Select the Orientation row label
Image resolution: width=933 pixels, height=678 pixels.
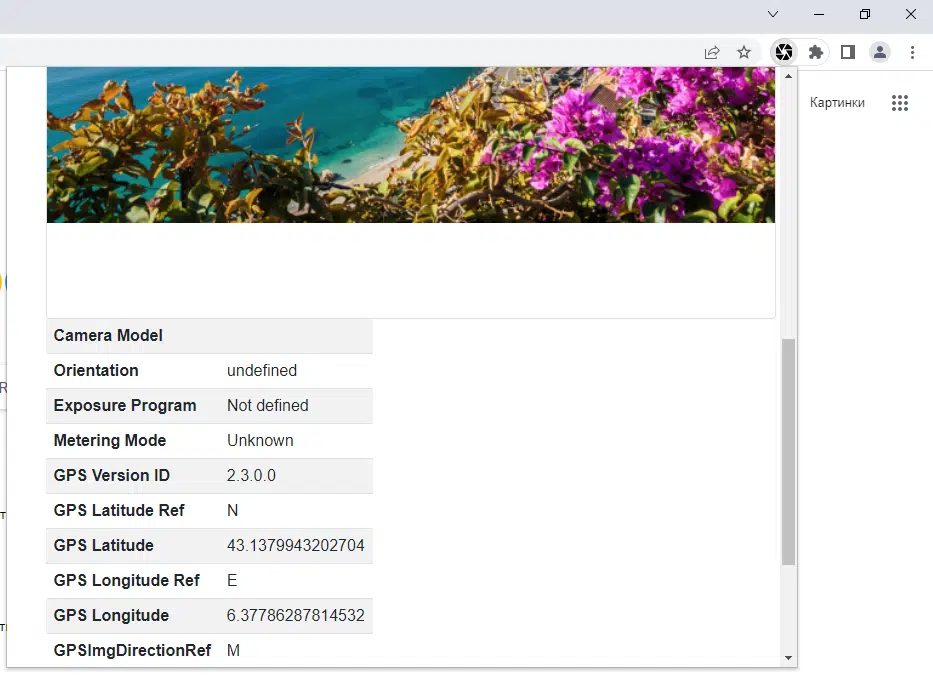point(96,370)
